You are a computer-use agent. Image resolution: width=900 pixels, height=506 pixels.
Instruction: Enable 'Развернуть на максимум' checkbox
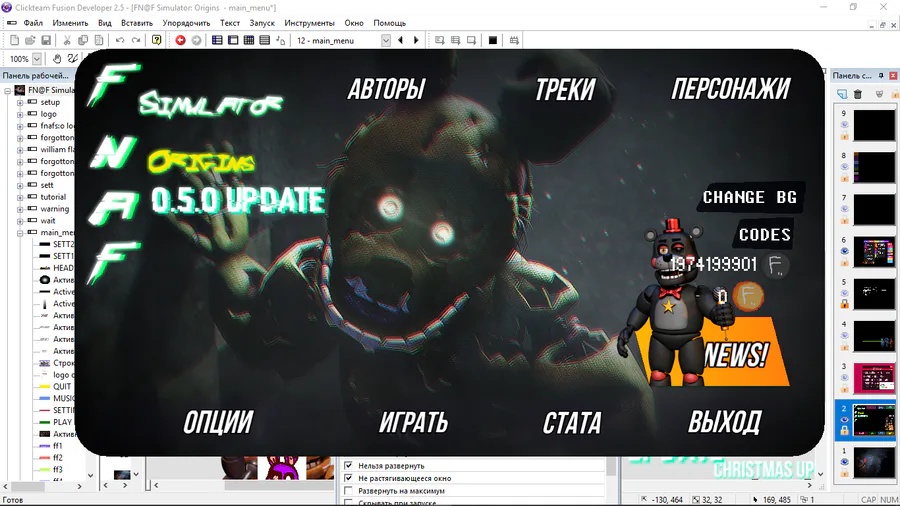[x=348, y=491]
